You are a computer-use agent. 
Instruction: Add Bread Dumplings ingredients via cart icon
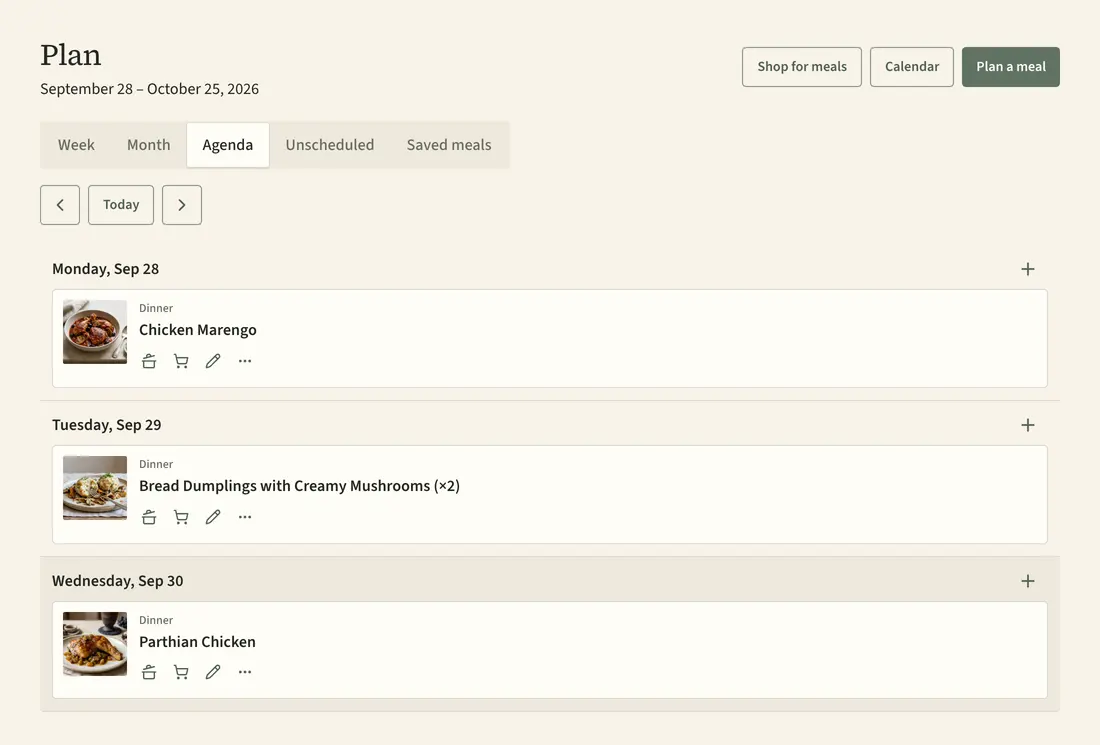181,517
